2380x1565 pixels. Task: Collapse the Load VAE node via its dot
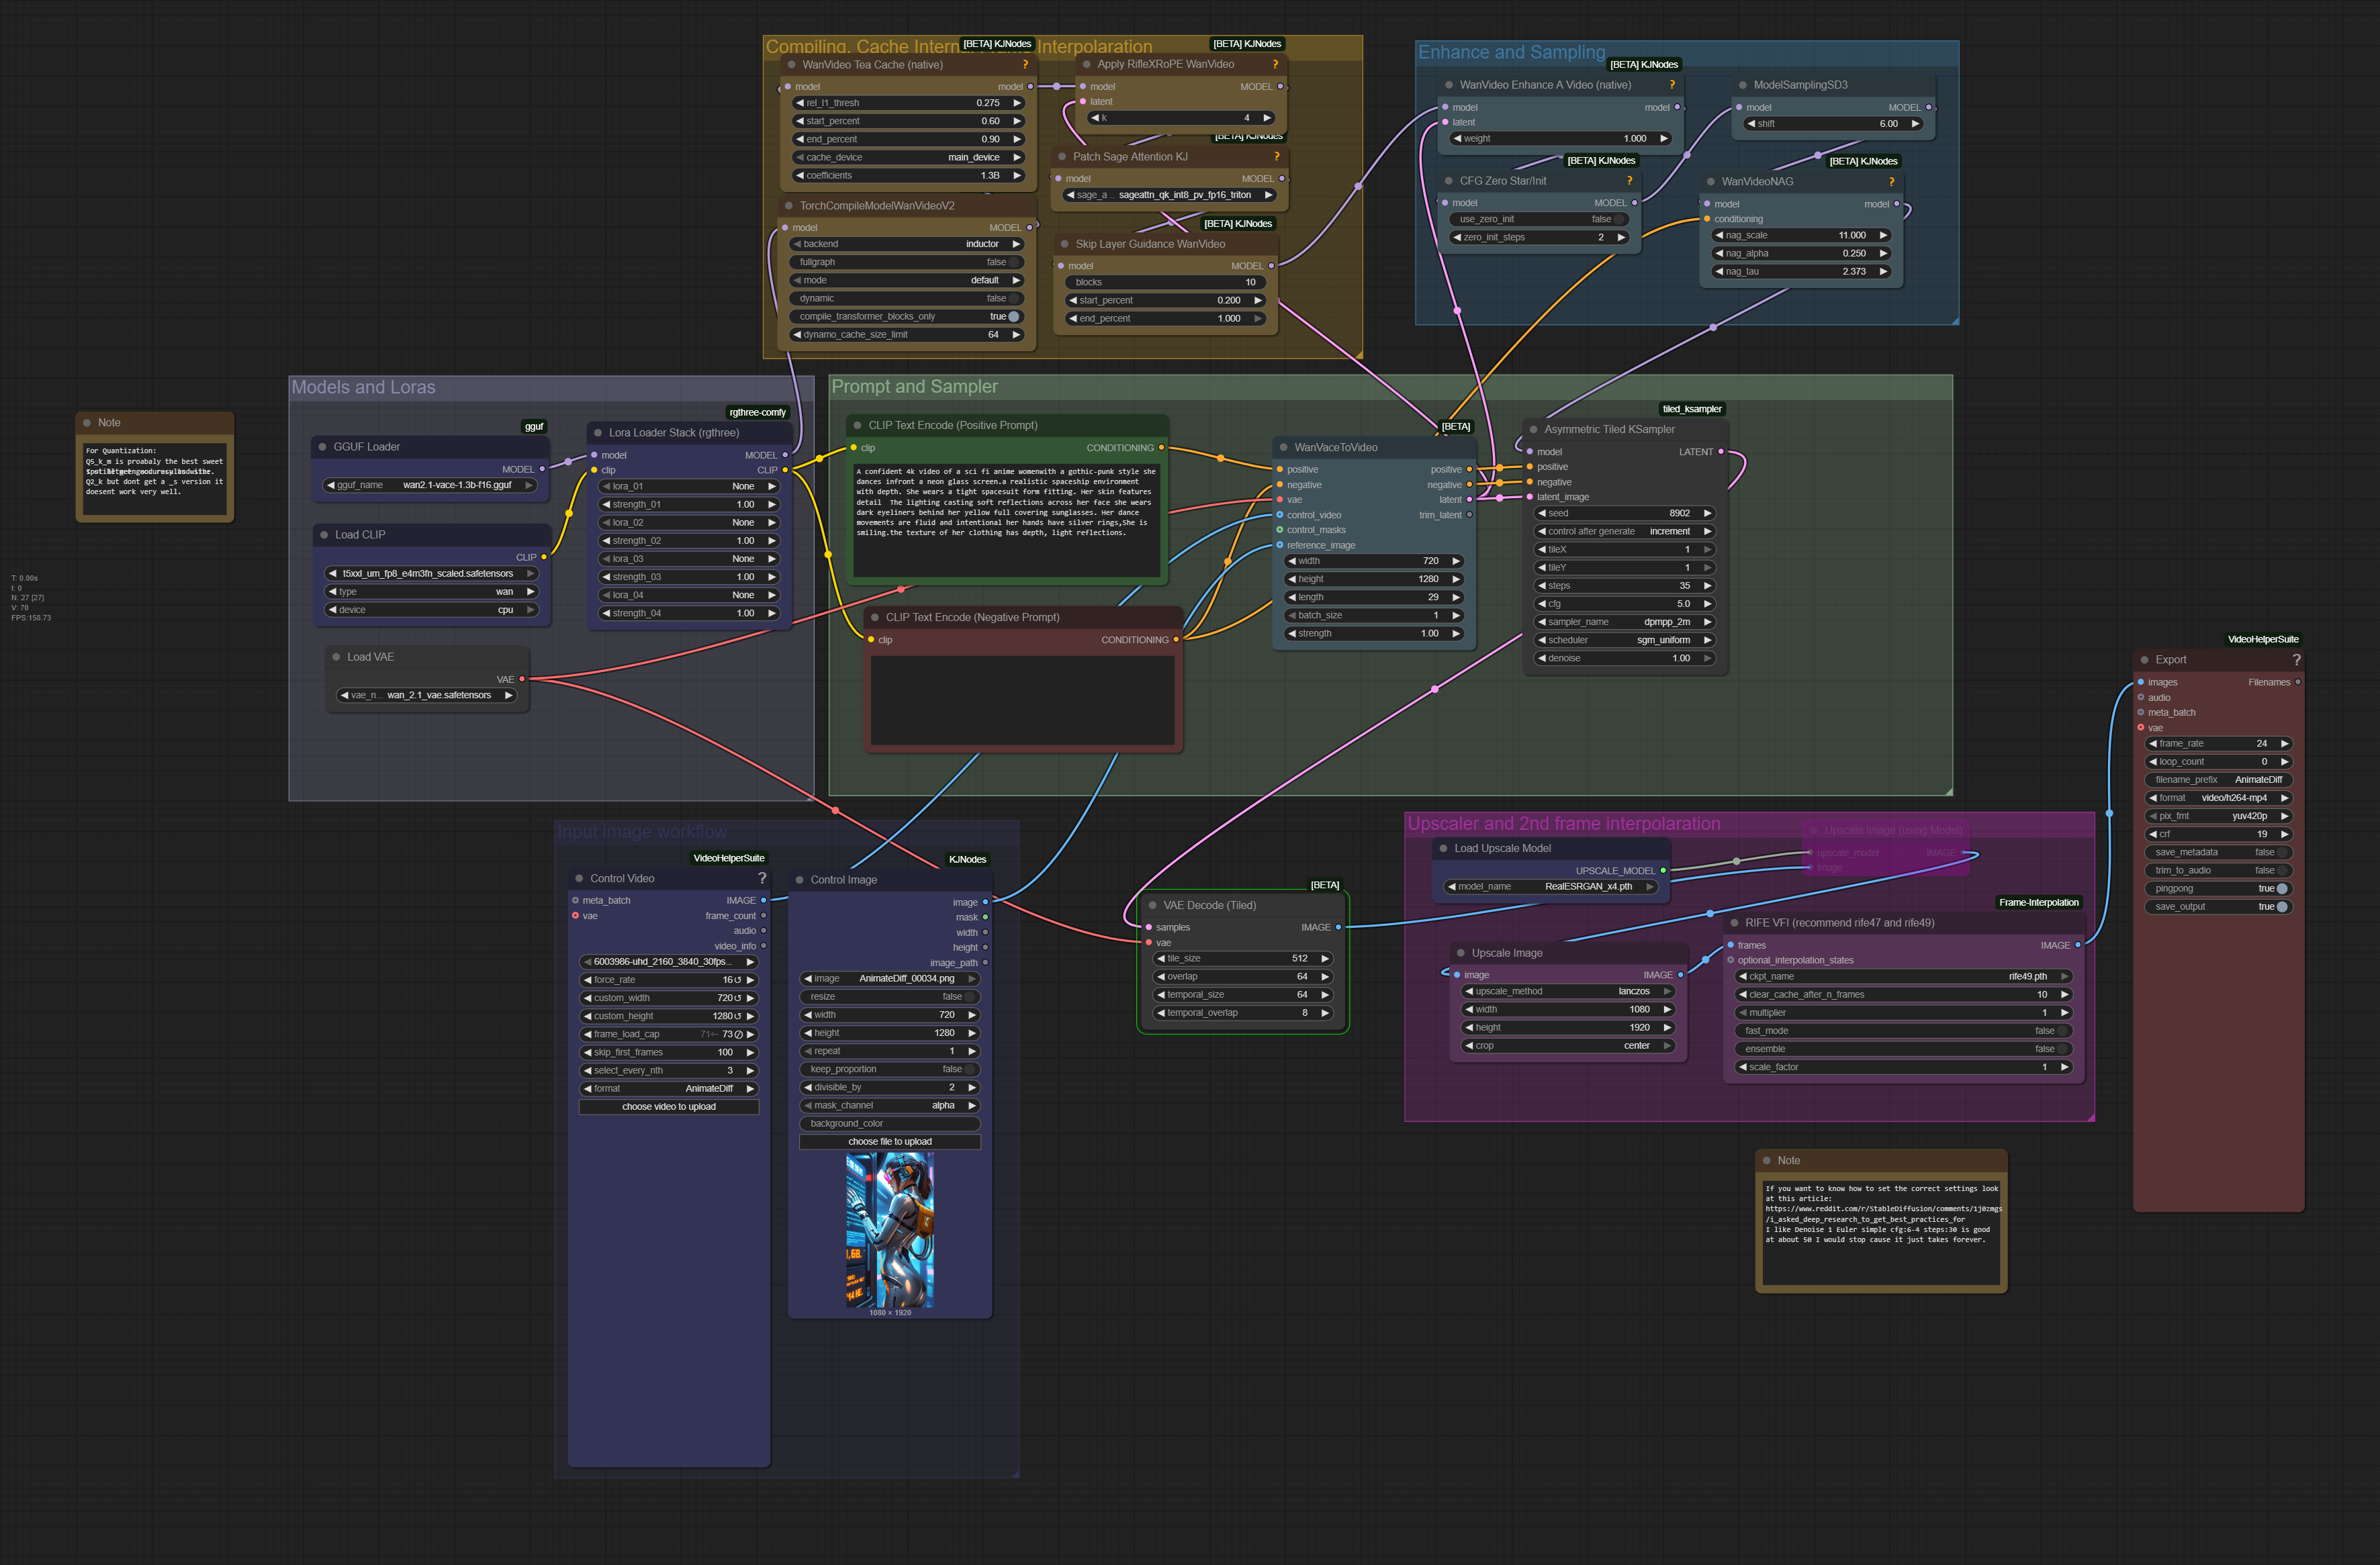336,657
